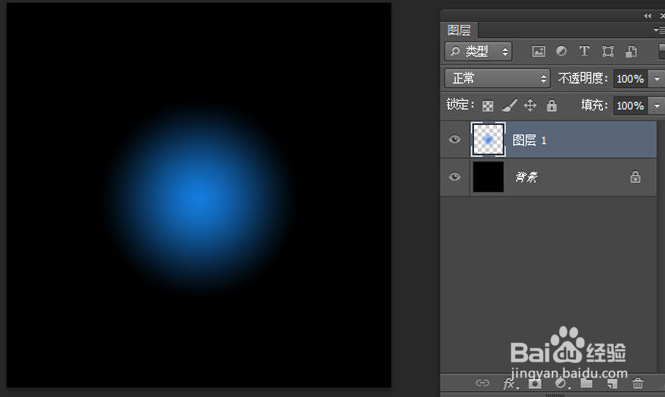Add a layer mask button
The width and height of the screenshot is (665, 397).
click(x=535, y=383)
